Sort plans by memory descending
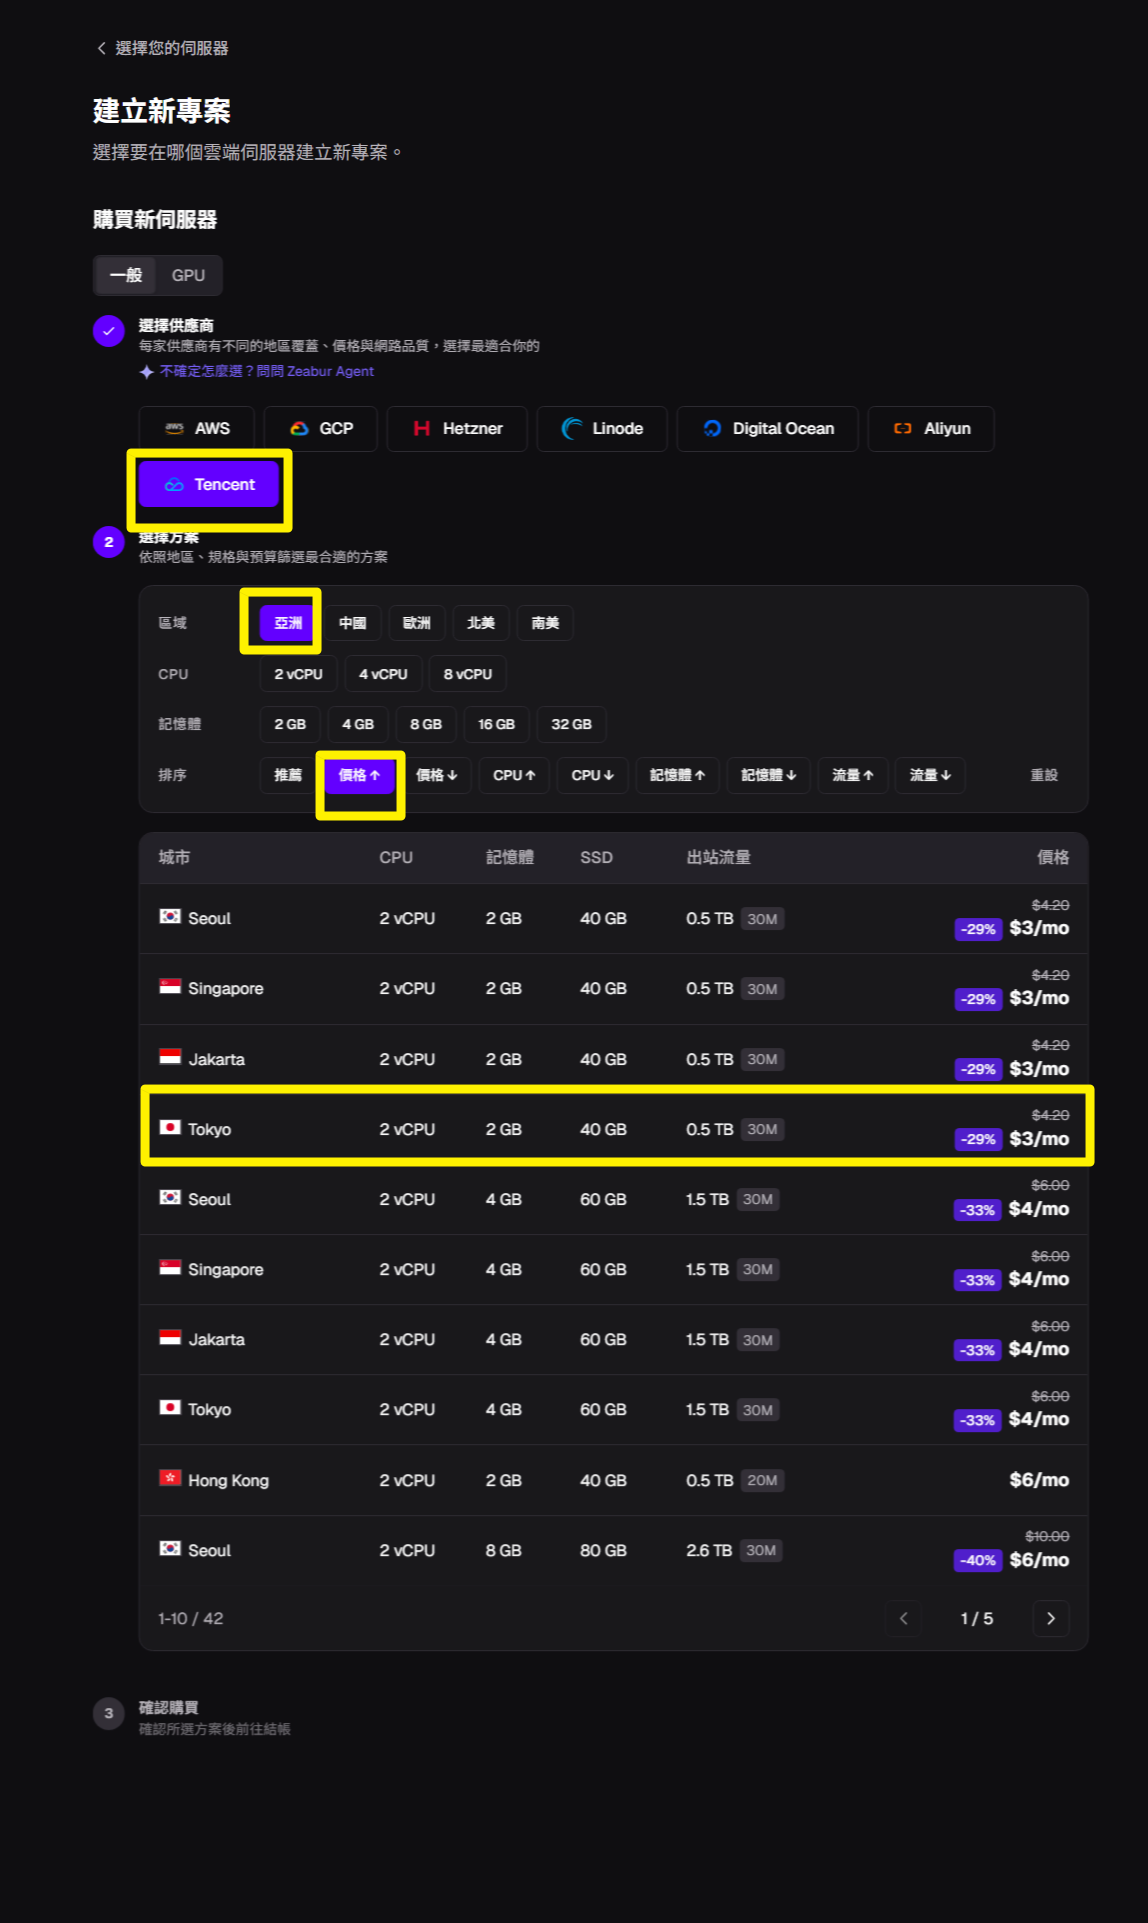This screenshot has height=1923, width=1148. (768, 775)
